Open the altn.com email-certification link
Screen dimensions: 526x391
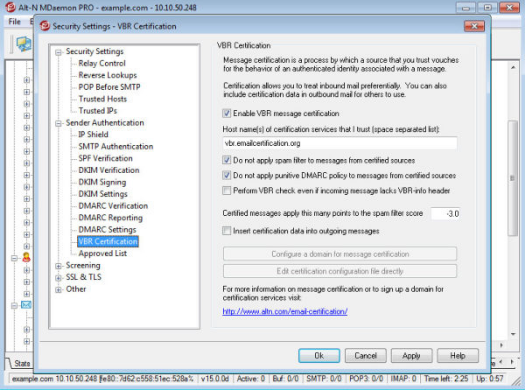tap(285, 312)
